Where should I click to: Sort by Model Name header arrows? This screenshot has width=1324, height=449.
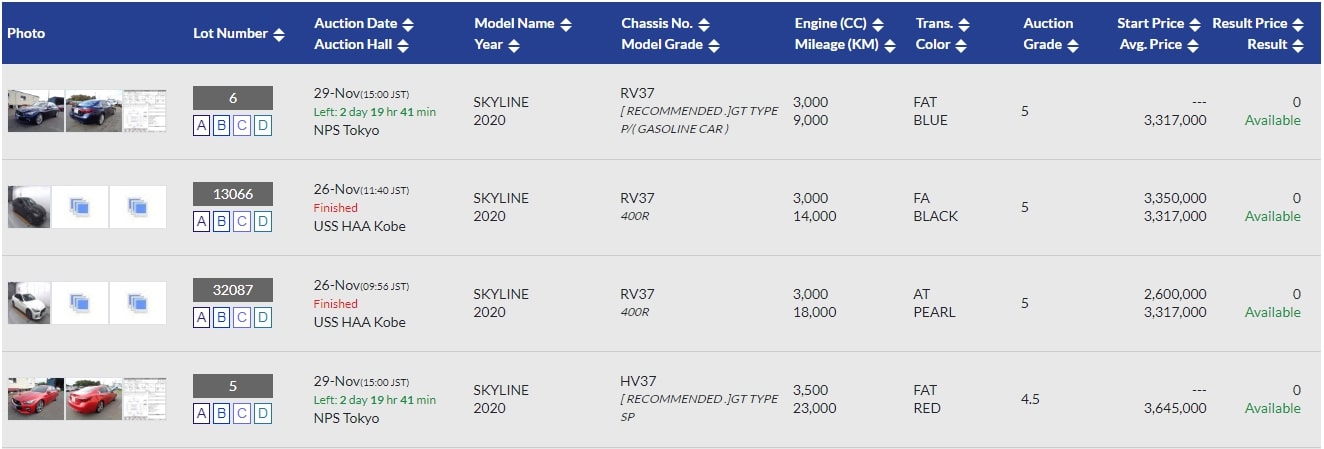coord(565,24)
